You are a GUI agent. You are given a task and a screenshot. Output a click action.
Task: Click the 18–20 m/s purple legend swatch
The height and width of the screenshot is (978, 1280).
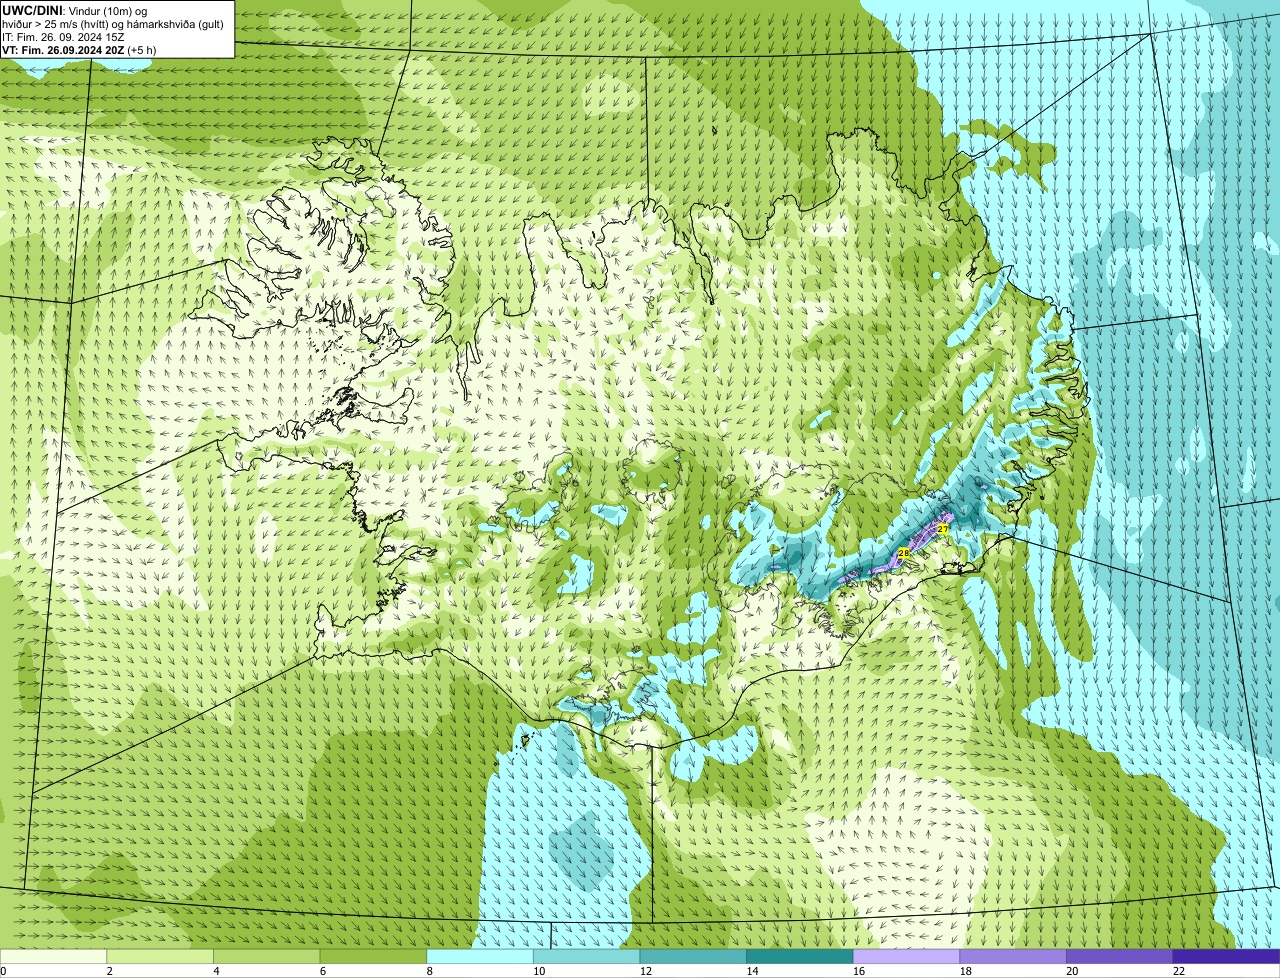coord(1013,956)
